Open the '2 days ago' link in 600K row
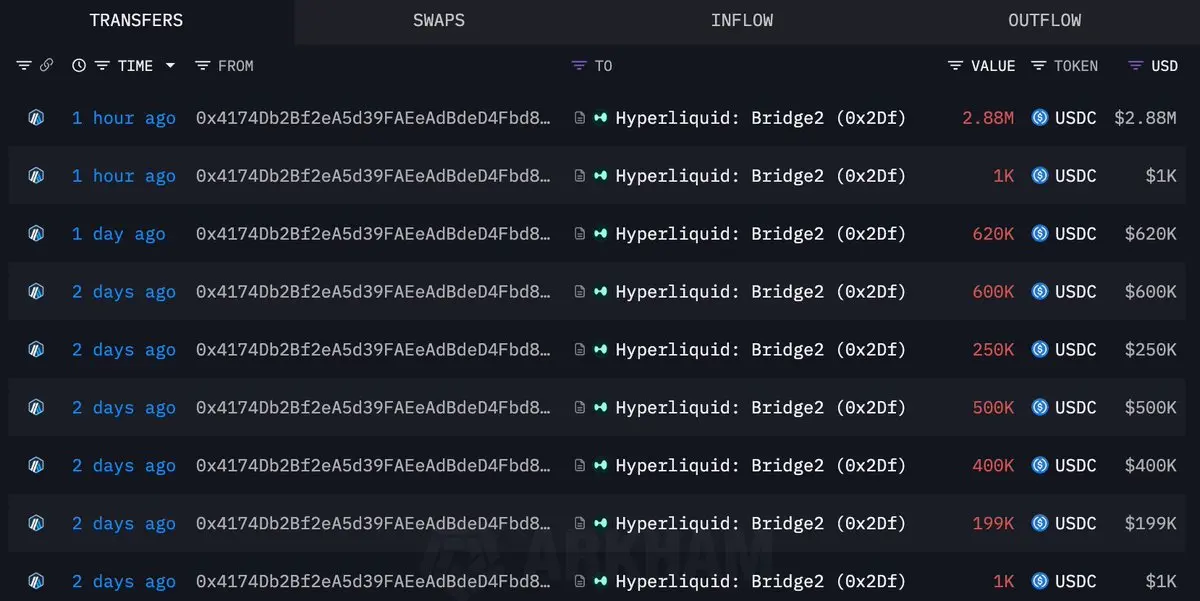 pyautogui.click(x=124, y=292)
